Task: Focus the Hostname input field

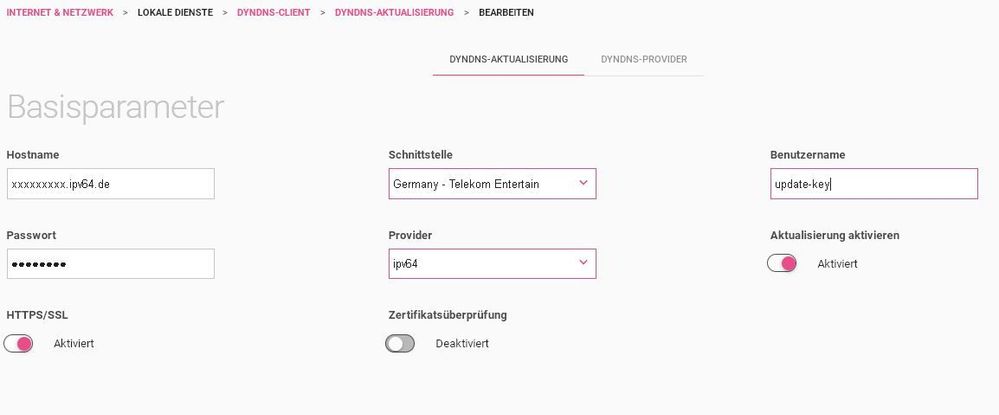Action: [111, 184]
